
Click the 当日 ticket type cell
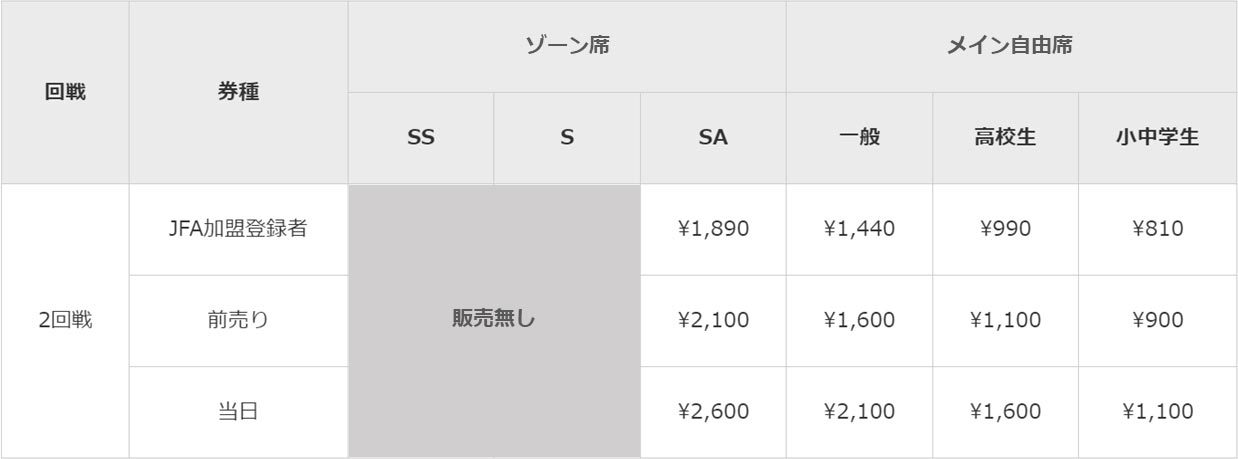pyautogui.click(x=239, y=412)
